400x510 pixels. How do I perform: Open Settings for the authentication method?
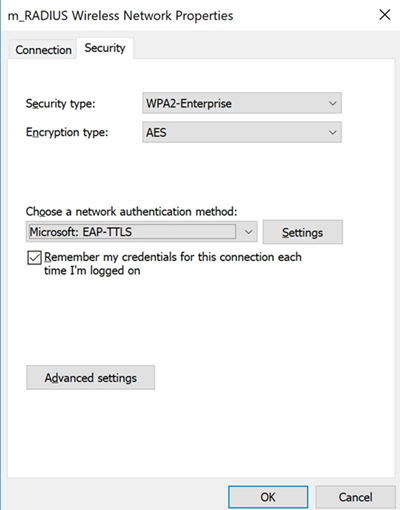(x=302, y=232)
